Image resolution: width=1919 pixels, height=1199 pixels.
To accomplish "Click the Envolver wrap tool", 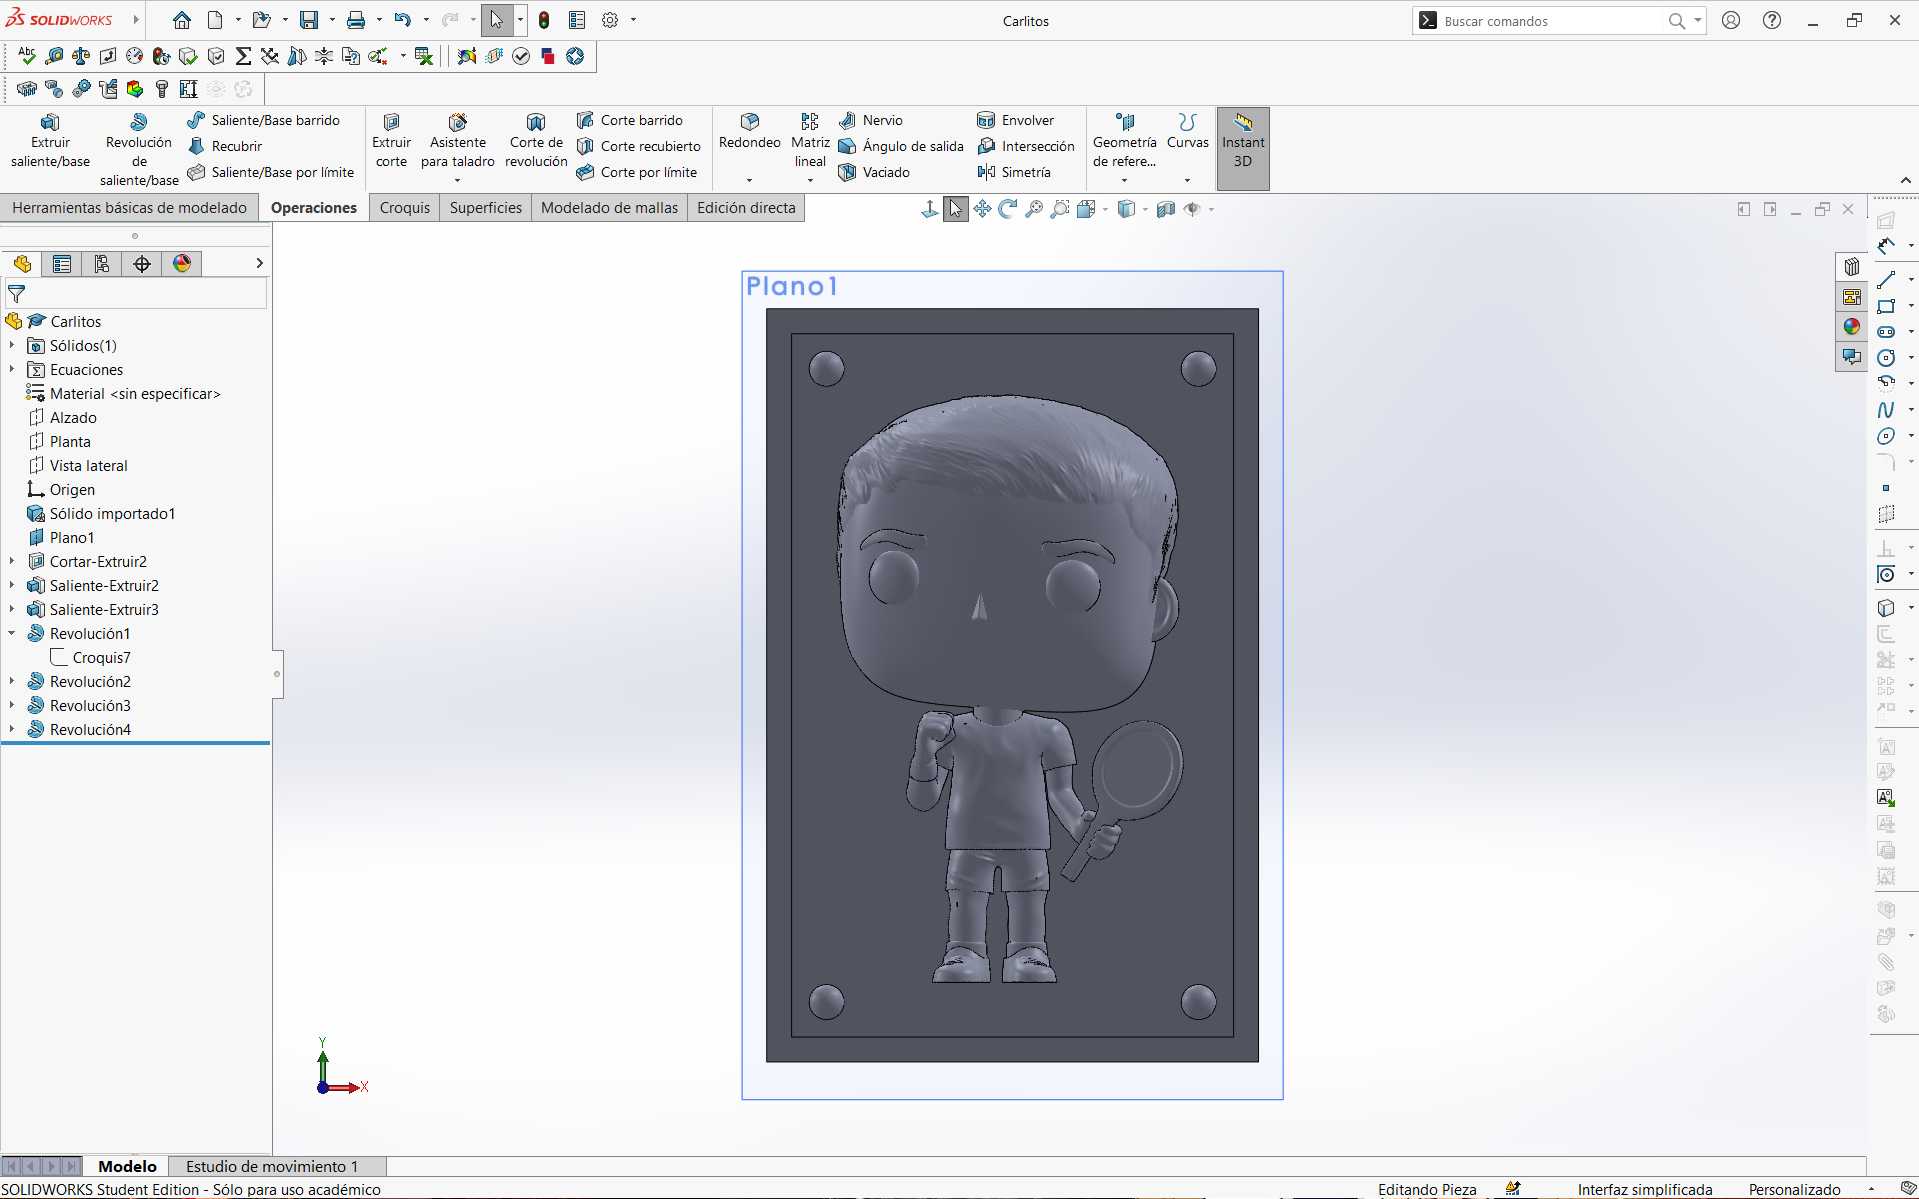I will click(1015, 120).
